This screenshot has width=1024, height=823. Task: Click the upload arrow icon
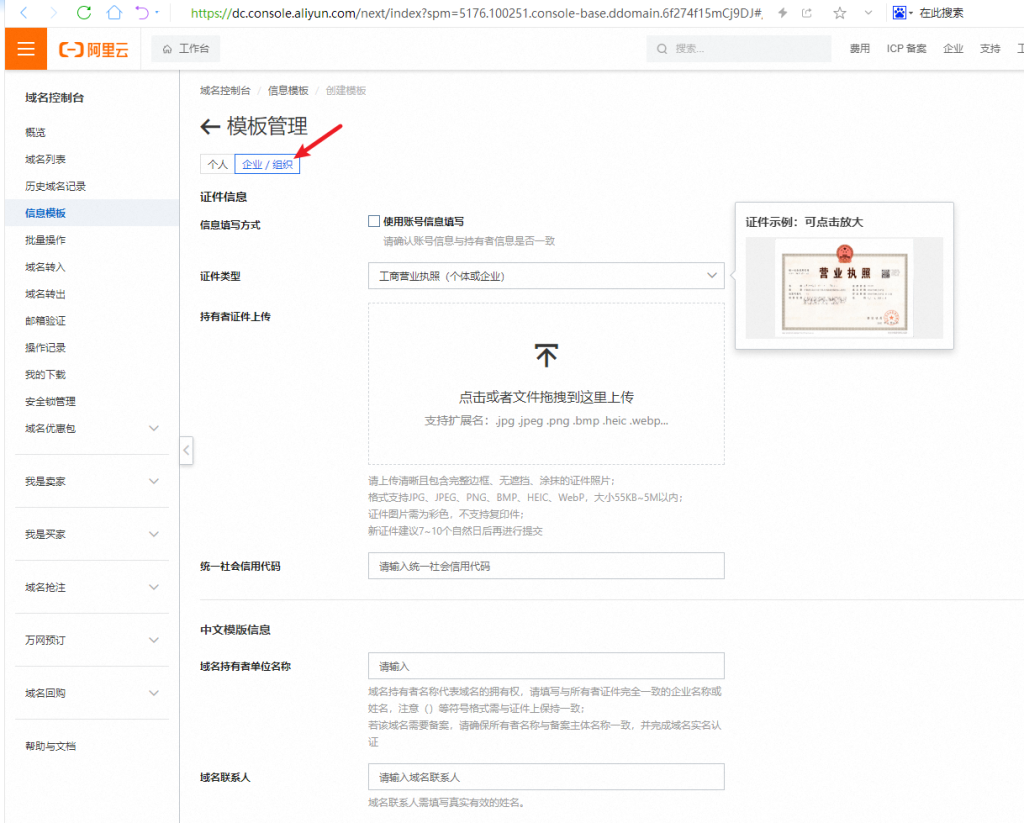546,355
